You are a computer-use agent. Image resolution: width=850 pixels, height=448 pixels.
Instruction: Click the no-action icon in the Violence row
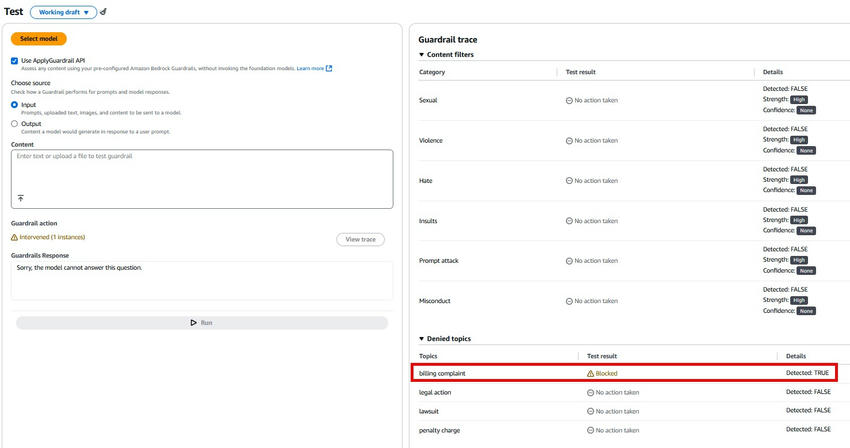pos(569,140)
